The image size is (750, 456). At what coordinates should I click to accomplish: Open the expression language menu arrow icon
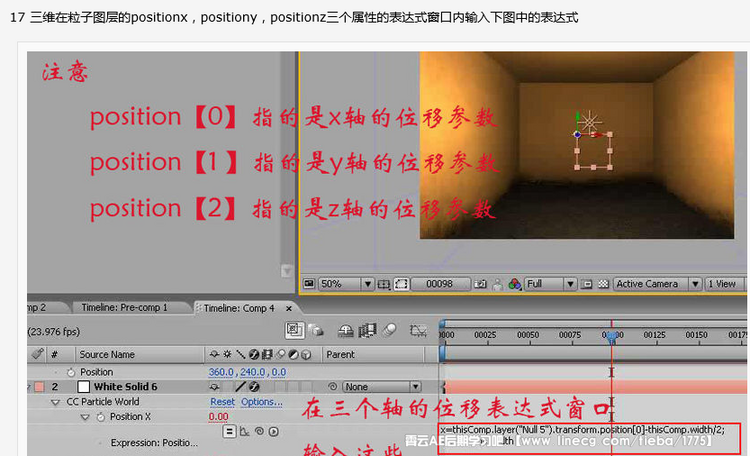(x=274, y=432)
